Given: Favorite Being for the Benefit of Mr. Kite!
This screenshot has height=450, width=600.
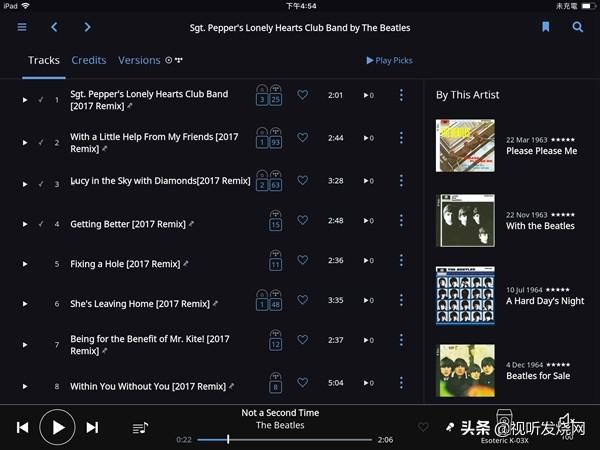Looking at the screenshot, I should pyautogui.click(x=303, y=339).
